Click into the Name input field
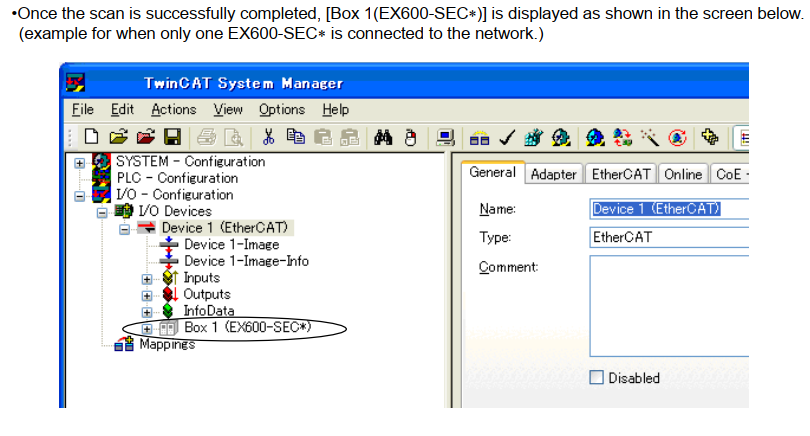This screenshot has height=436, width=810. (x=669, y=209)
